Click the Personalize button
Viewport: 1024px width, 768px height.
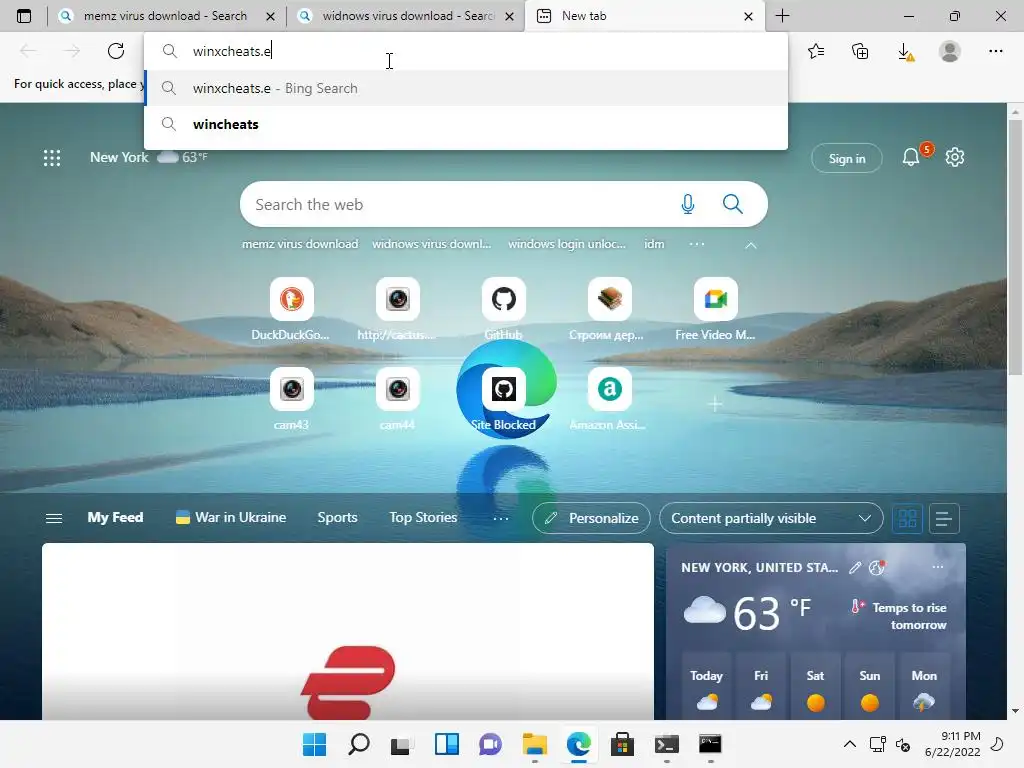pos(591,519)
